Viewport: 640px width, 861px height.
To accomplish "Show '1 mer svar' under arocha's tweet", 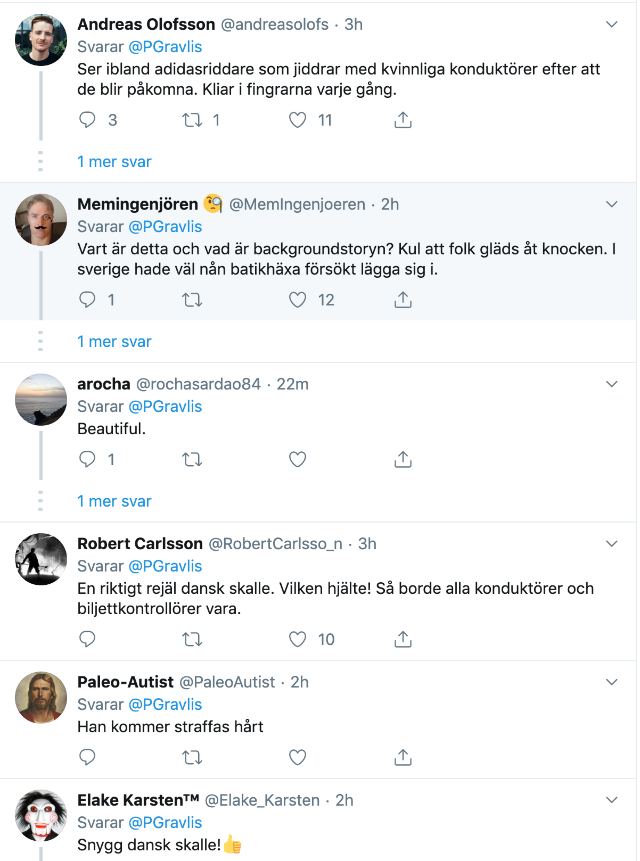I will tap(114, 501).
